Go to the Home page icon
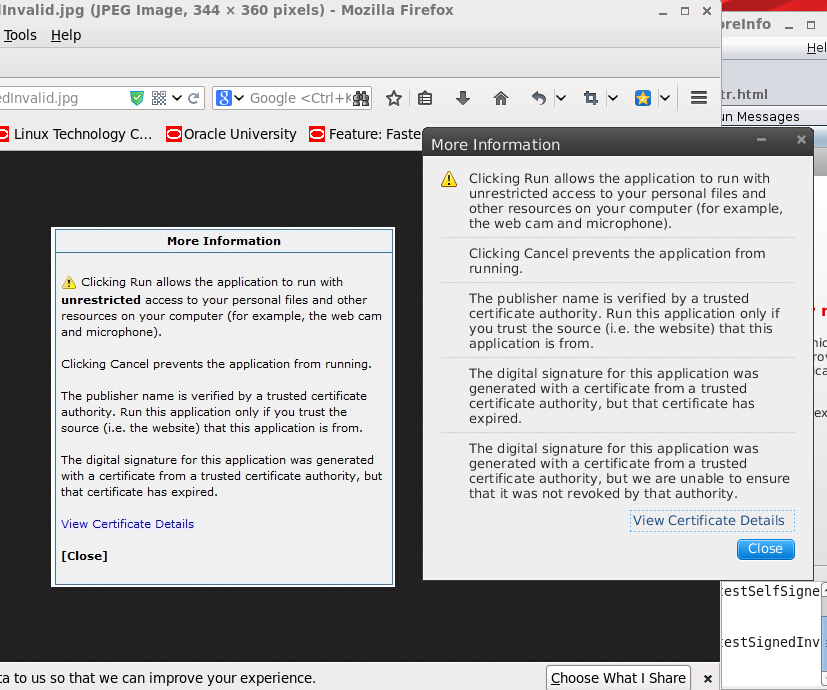Viewport: 827px width, 690px height. [x=501, y=98]
